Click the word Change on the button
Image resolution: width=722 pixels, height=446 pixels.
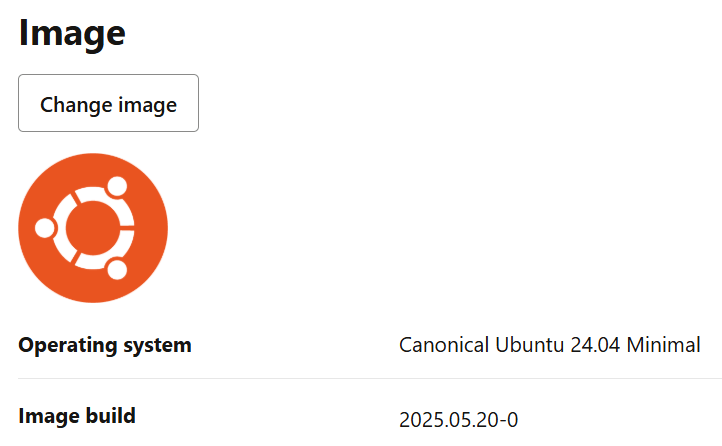click(x=73, y=104)
